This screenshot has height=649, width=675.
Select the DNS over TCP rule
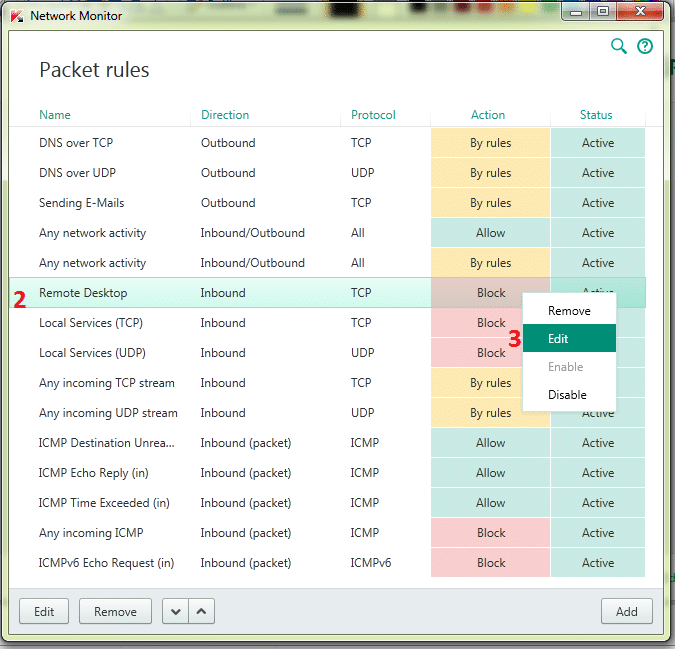327,142
